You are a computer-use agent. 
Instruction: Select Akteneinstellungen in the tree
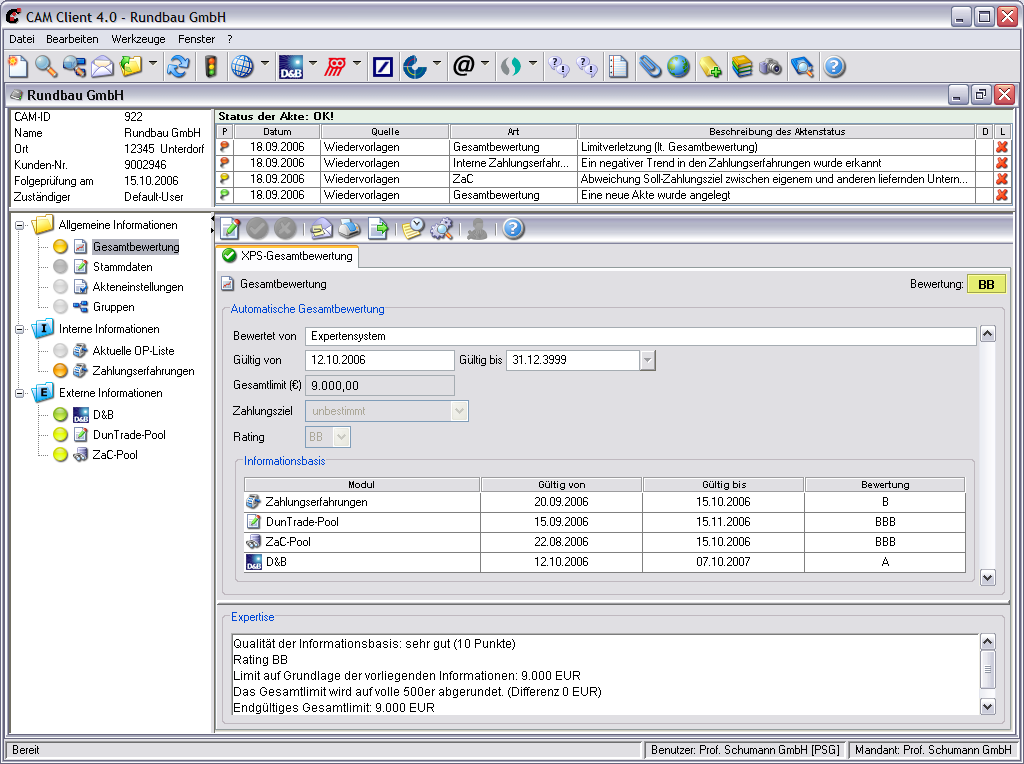(138, 287)
